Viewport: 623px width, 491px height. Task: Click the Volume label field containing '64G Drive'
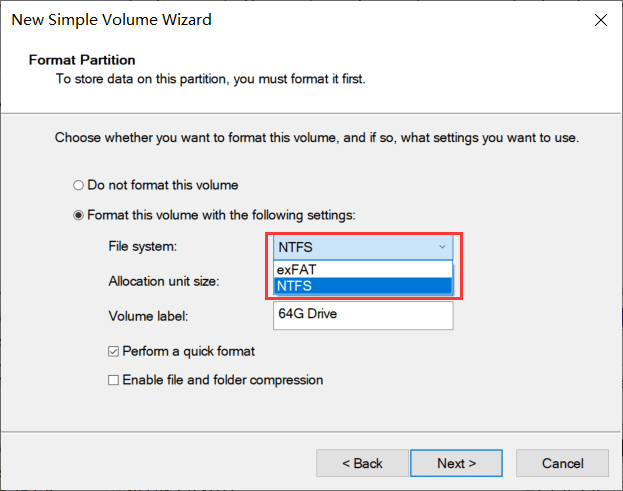pyautogui.click(x=363, y=316)
